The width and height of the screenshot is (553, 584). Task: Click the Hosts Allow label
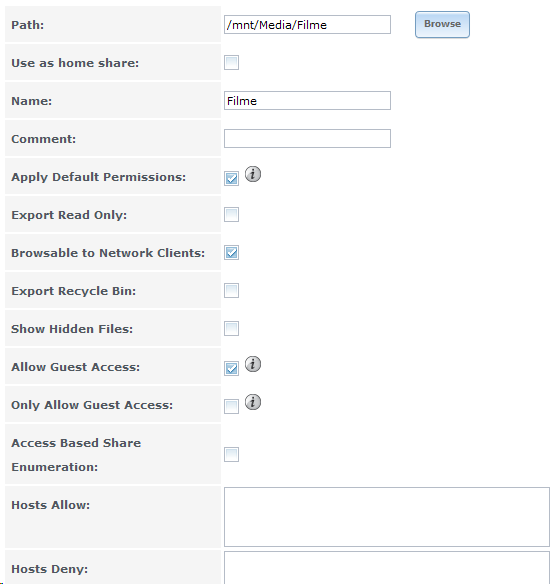51,505
